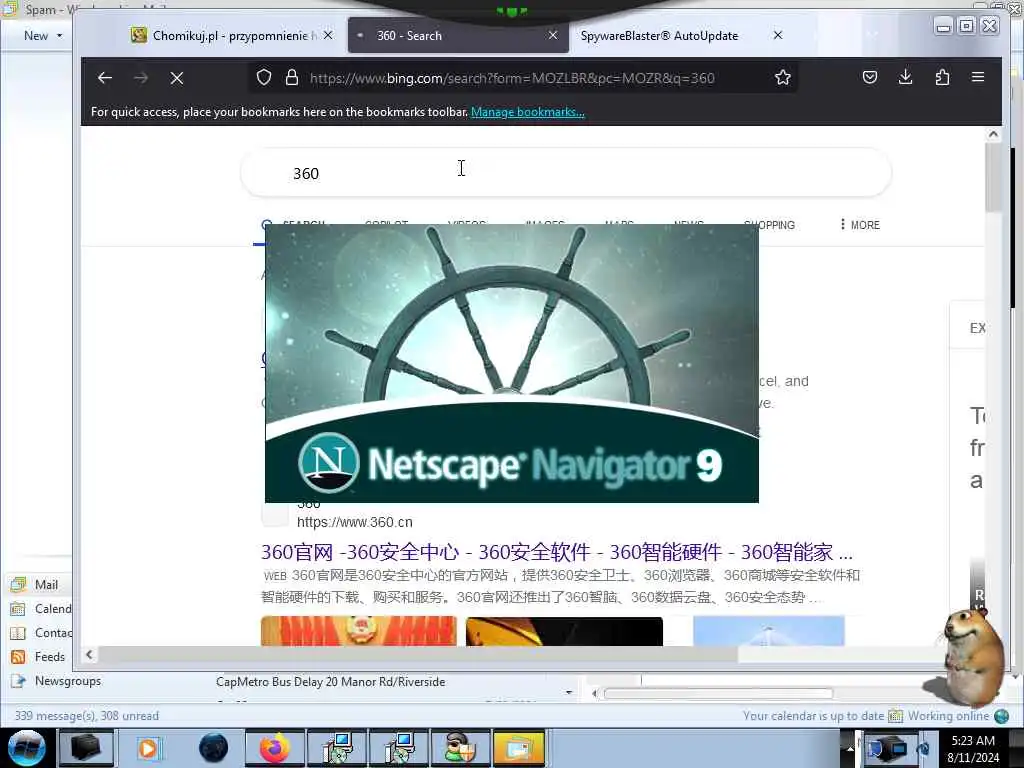Viewport: 1024px width, 768px height.
Task: Click the calendar status icon in status bar
Action: (x=895, y=716)
